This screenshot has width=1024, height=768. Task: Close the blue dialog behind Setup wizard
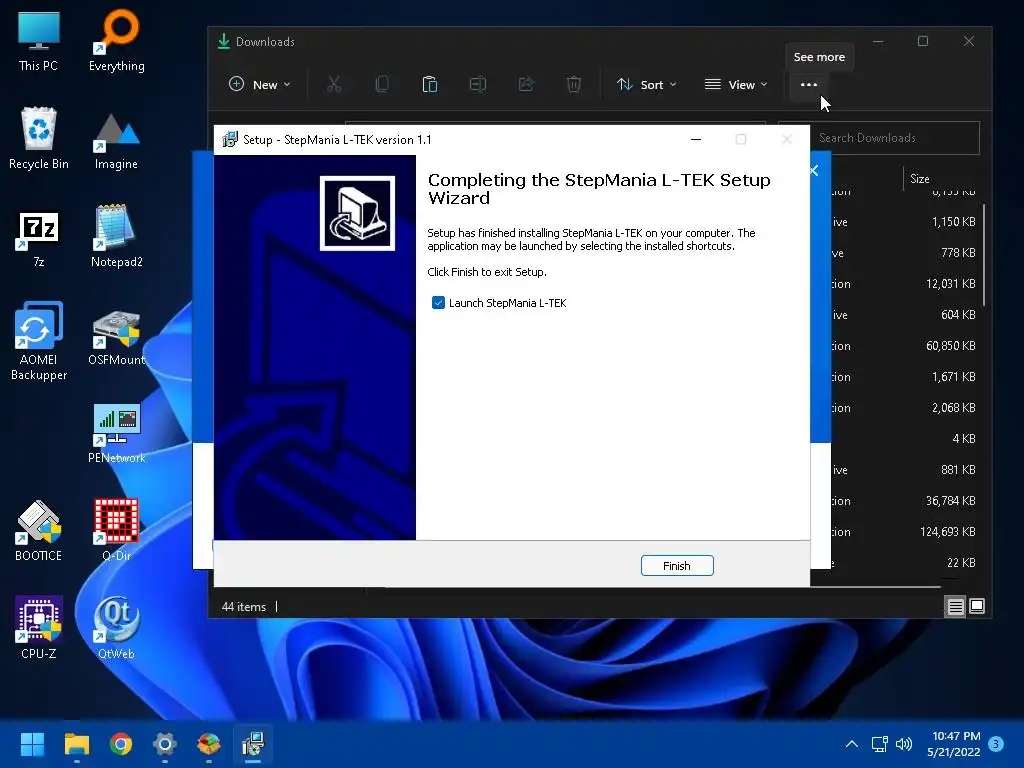(x=814, y=170)
